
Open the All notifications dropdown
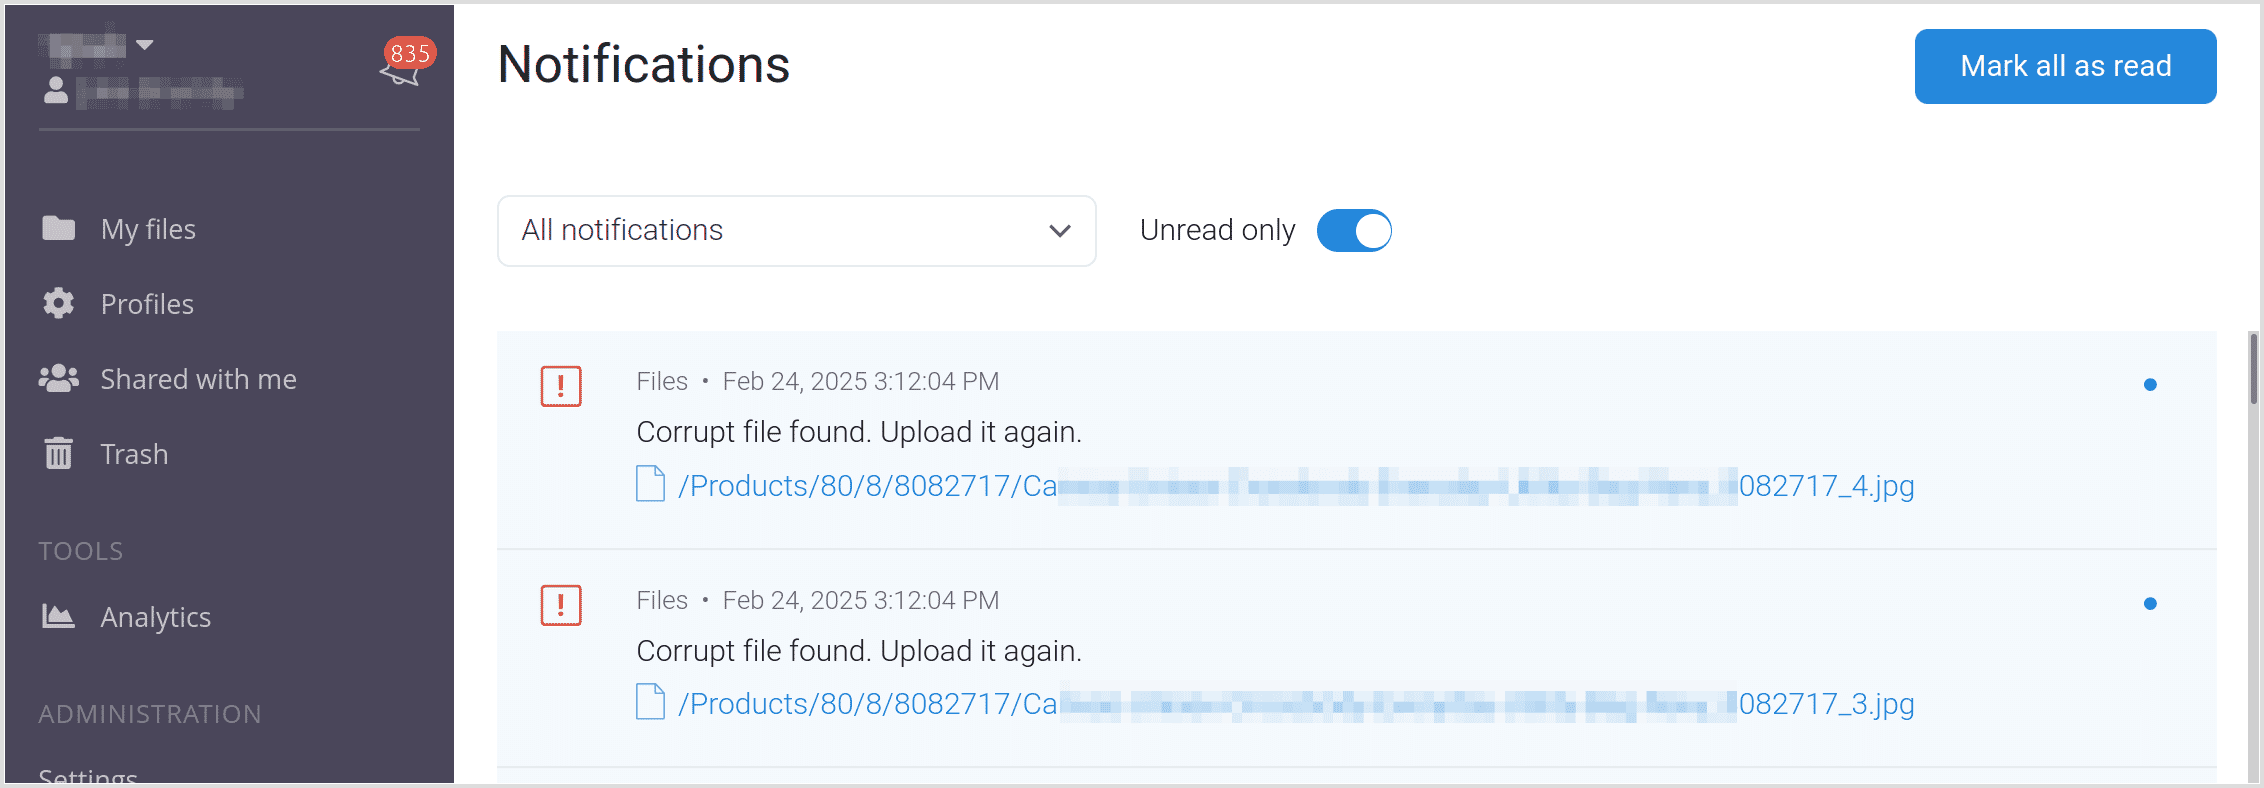point(796,231)
